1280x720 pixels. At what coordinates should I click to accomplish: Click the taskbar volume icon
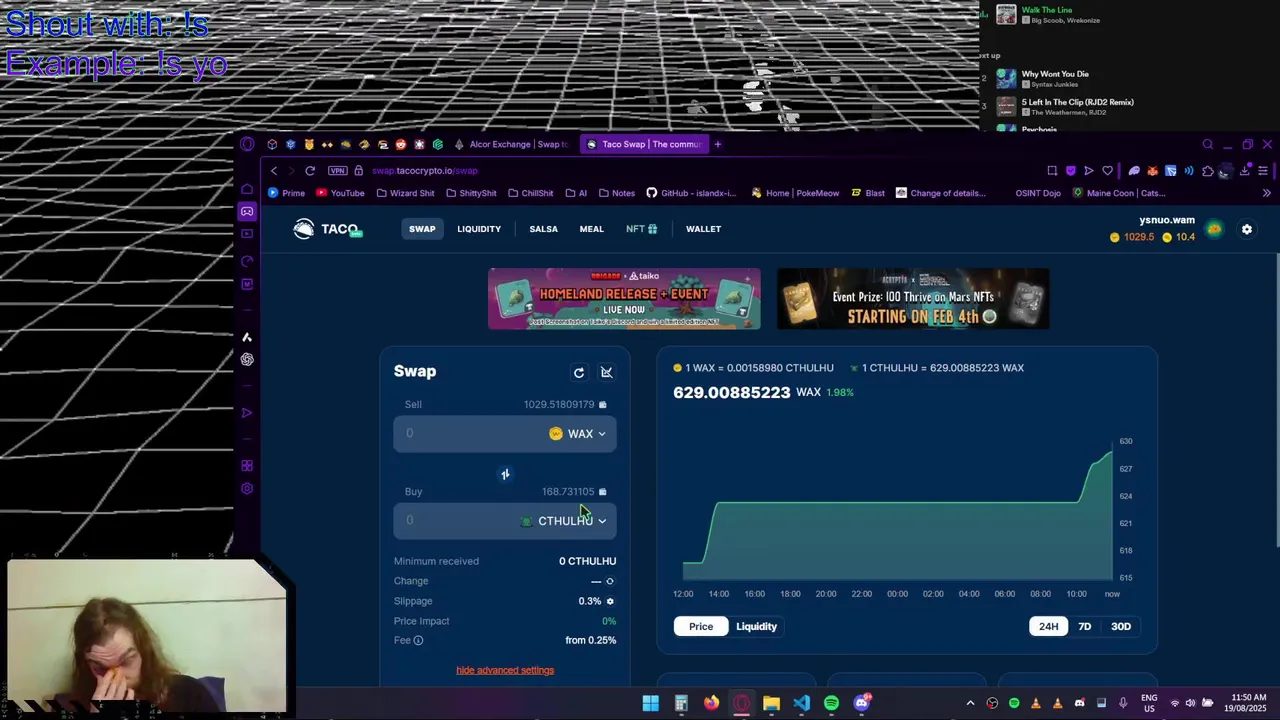coord(1190,703)
